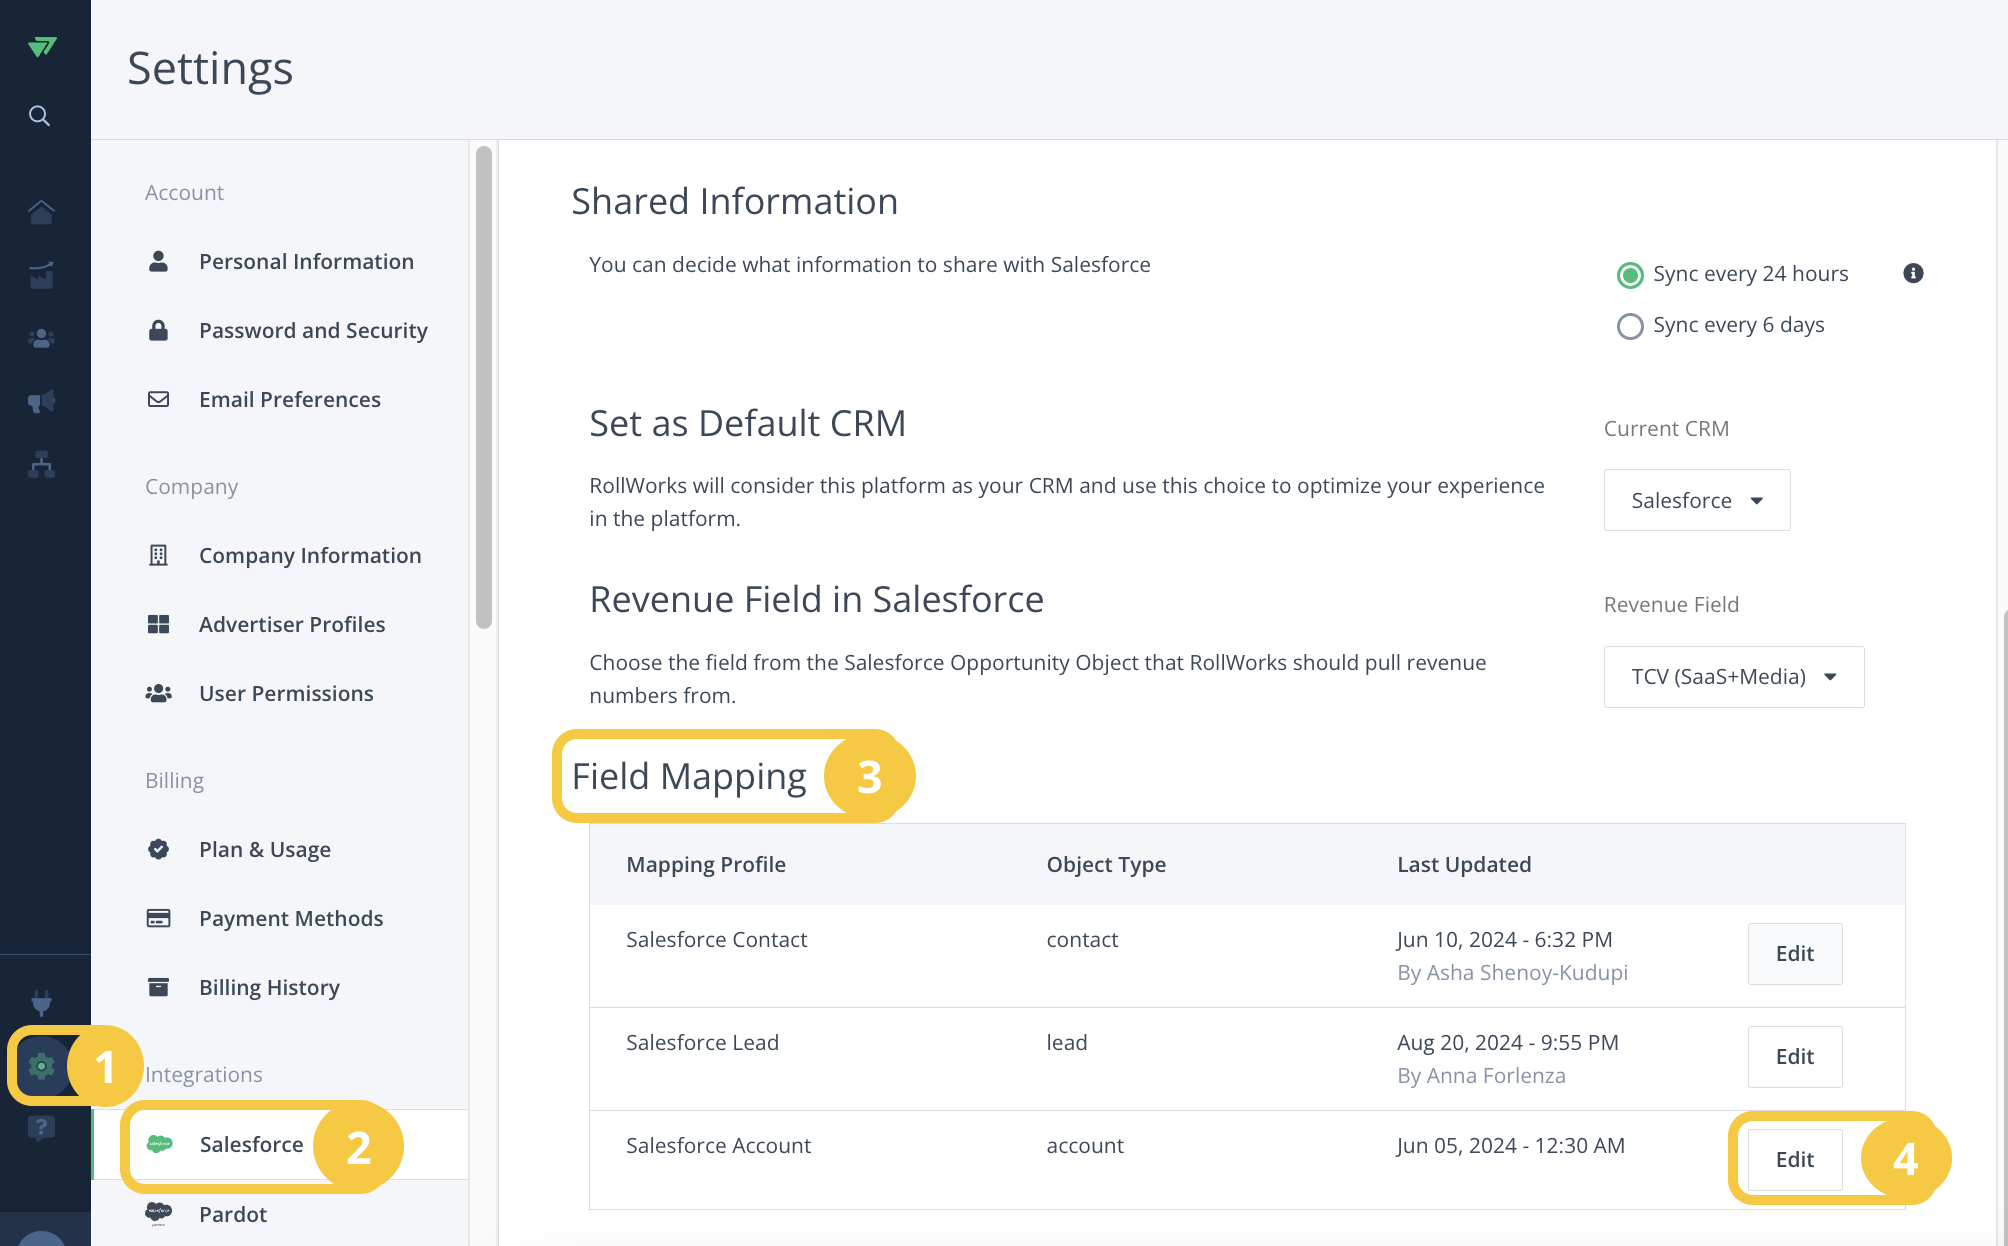
Task: Click the Salesforce Lead profile name
Action: click(702, 1042)
